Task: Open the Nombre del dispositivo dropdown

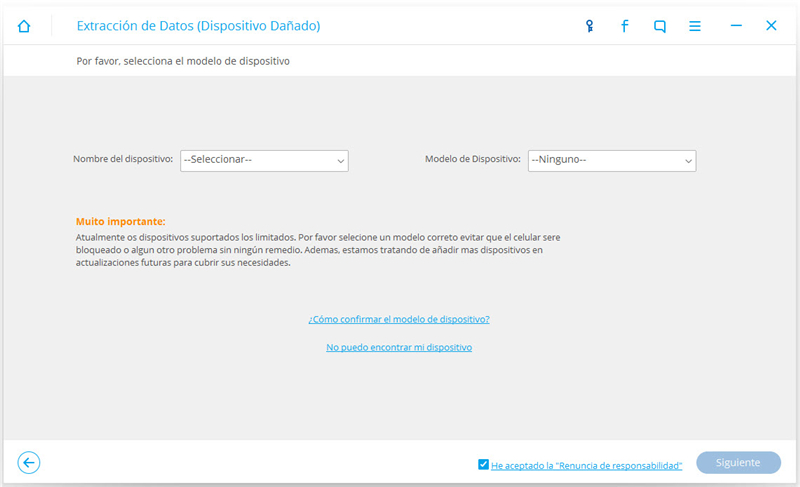Action: (x=264, y=161)
